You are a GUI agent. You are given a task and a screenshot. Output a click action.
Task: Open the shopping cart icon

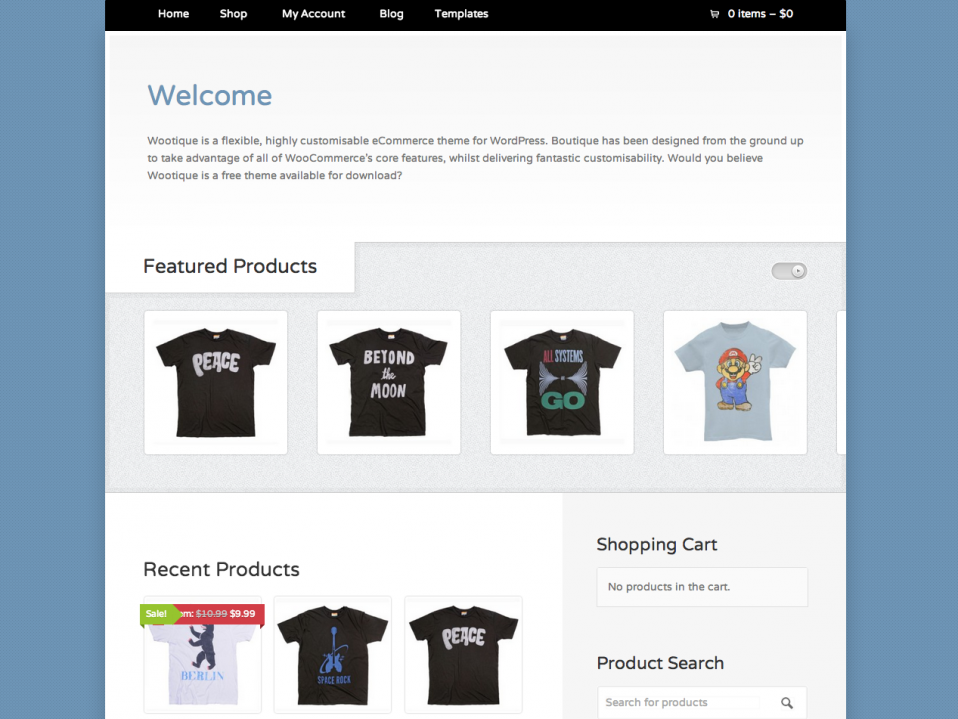pos(714,14)
